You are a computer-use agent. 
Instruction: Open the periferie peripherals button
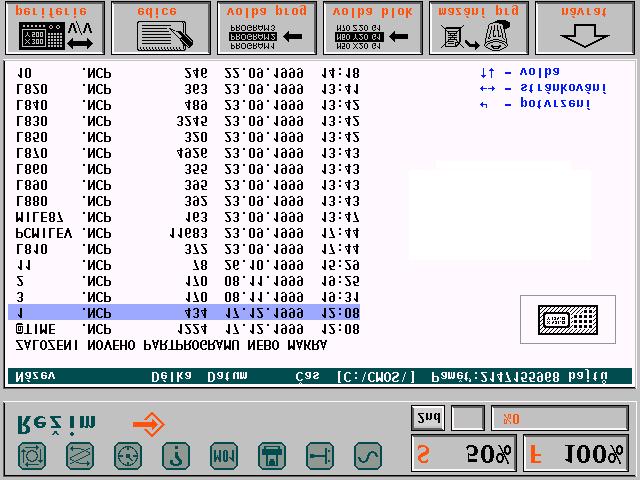55,28
